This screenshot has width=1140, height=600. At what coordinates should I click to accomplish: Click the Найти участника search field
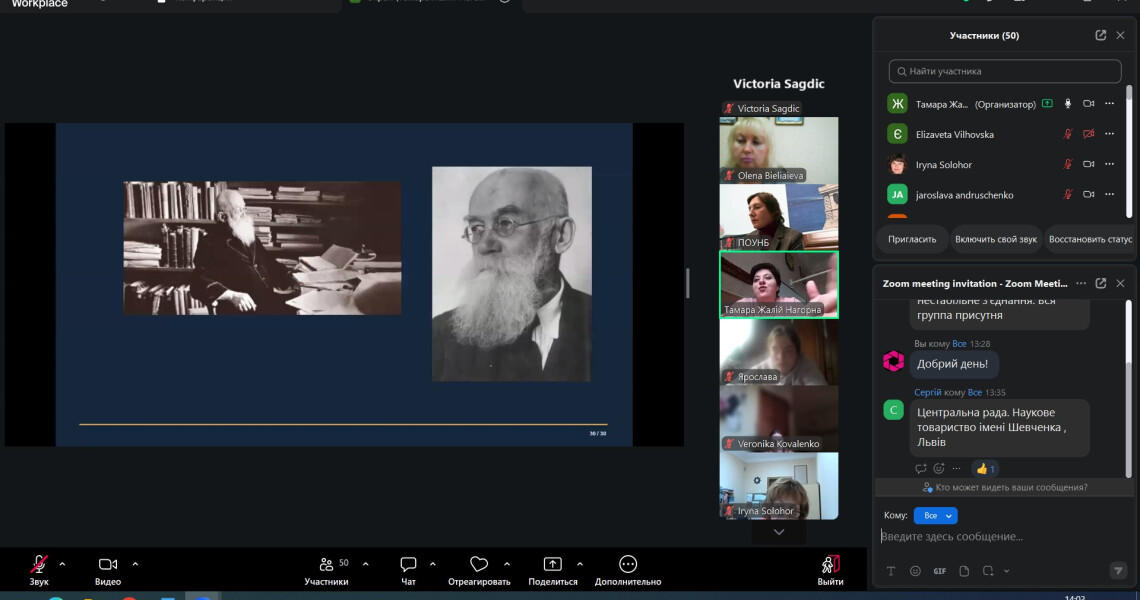(x=1005, y=71)
